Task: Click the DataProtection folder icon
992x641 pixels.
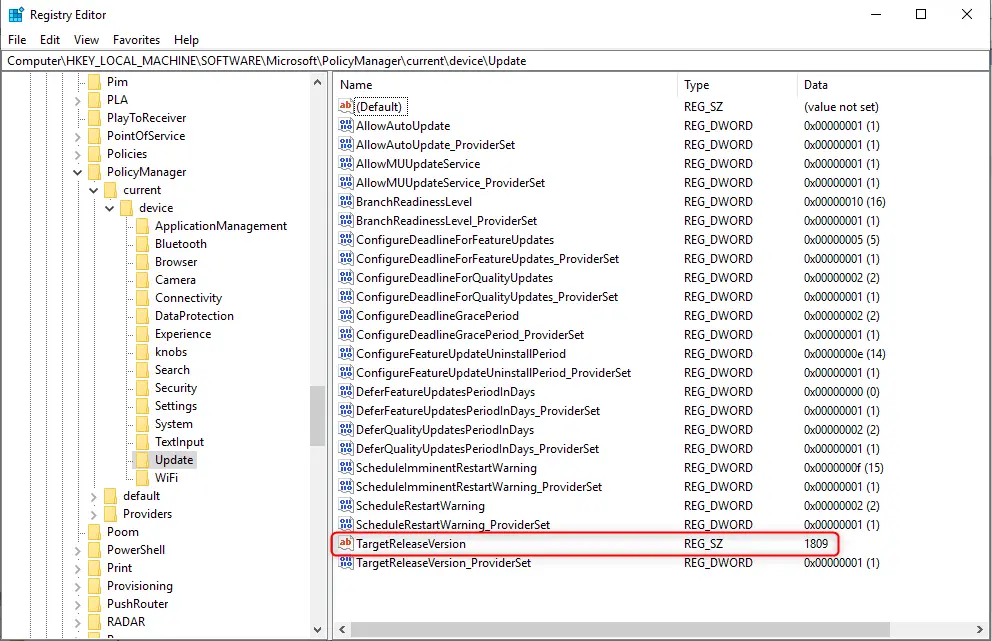Action: 143,316
